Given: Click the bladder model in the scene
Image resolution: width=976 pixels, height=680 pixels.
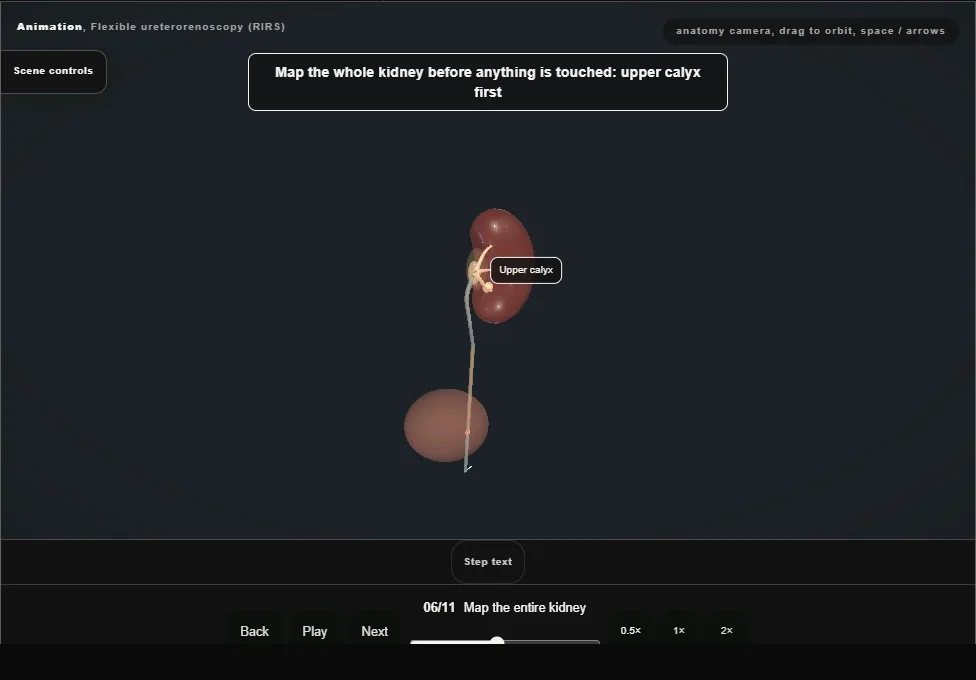Looking at the screenshot, I should point(446,425).
